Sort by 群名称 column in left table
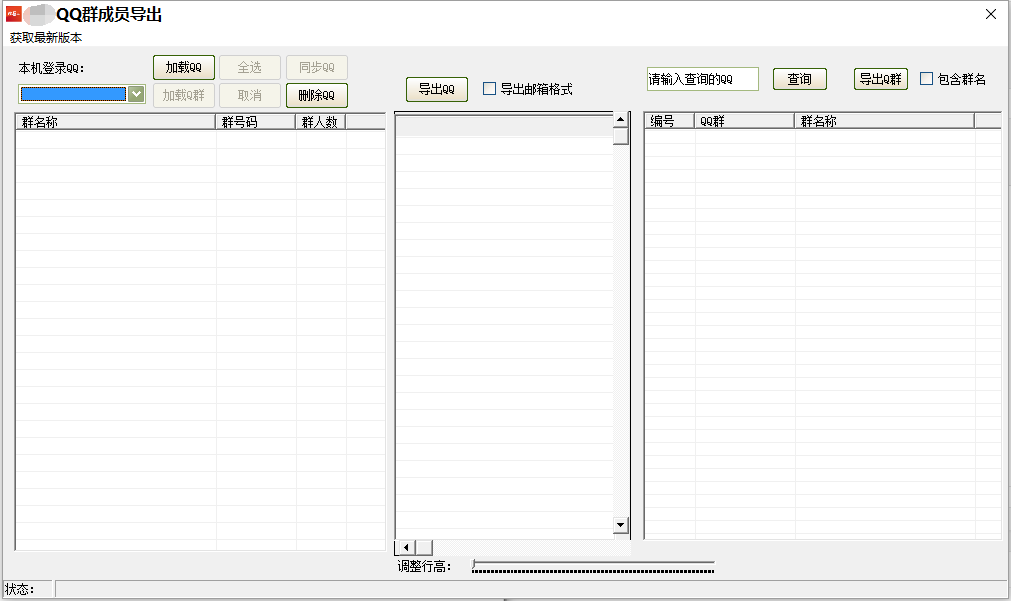Image resolution: width=1011 pixels, height=601 pixels. 115,121
